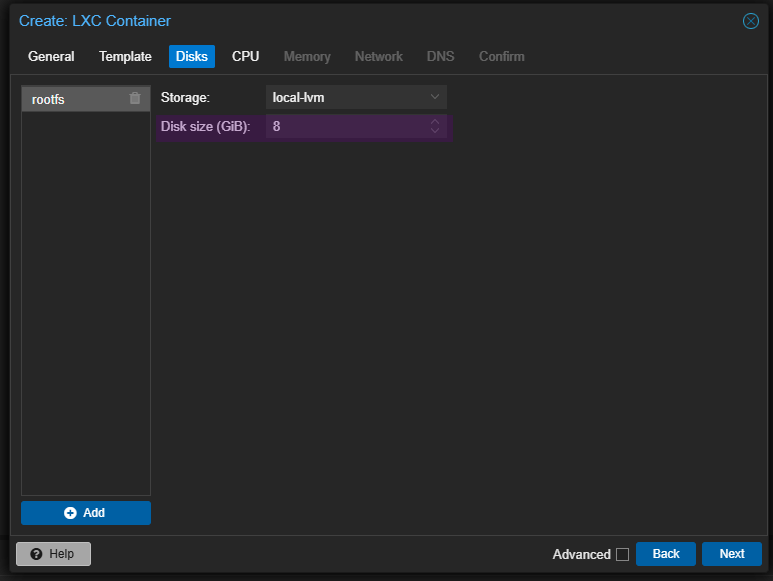This screenshot has width=773, height=581.
Task: Switch to the Template tab
Action: click(125, 56)
